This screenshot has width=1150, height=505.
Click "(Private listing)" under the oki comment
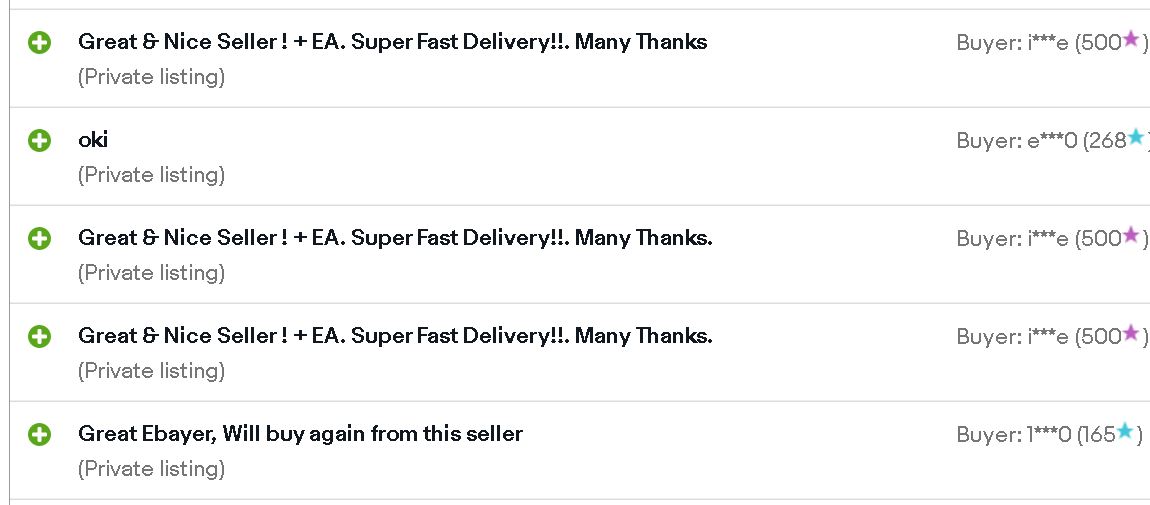coord(151,174)
